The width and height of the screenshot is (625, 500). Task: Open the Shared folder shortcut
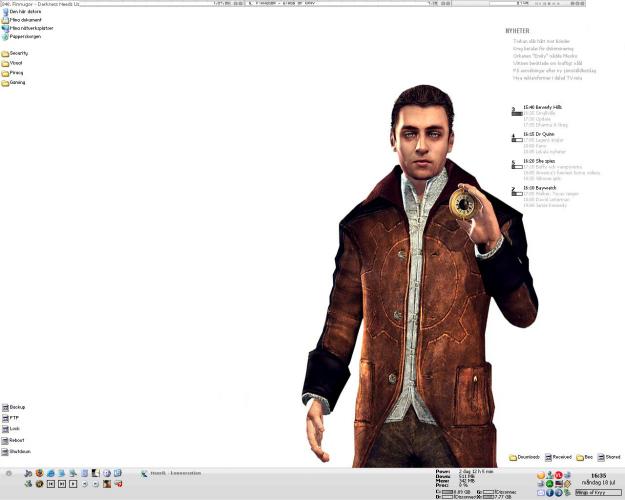coord(607,457)
